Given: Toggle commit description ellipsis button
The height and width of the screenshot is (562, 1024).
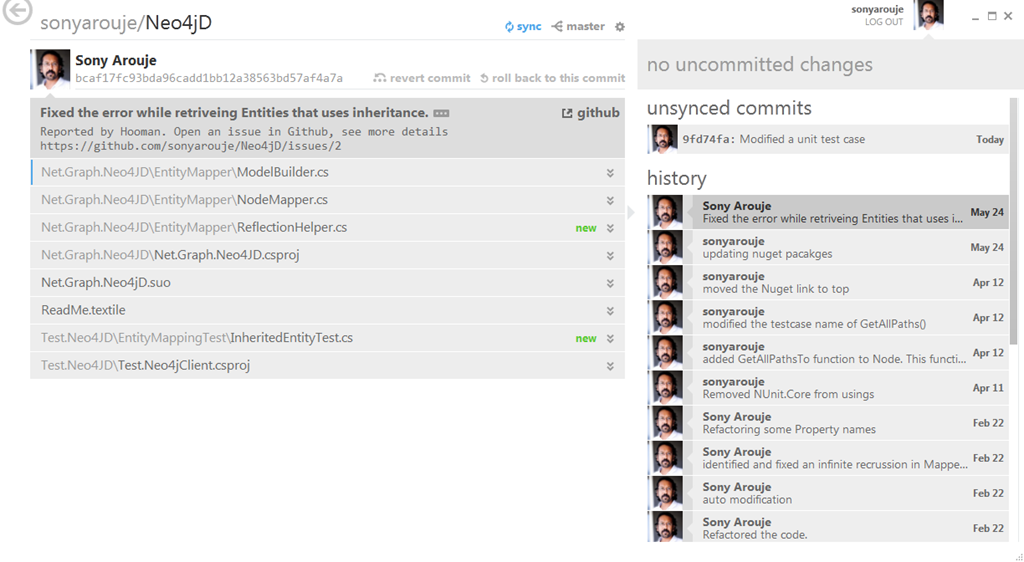Looking at the screenshot, I should coord(441,113).
